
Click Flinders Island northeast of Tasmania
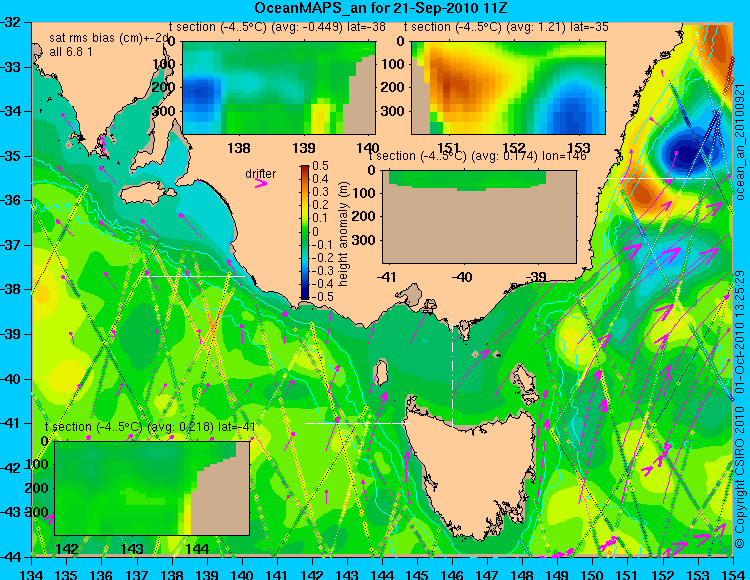[525, 381]
